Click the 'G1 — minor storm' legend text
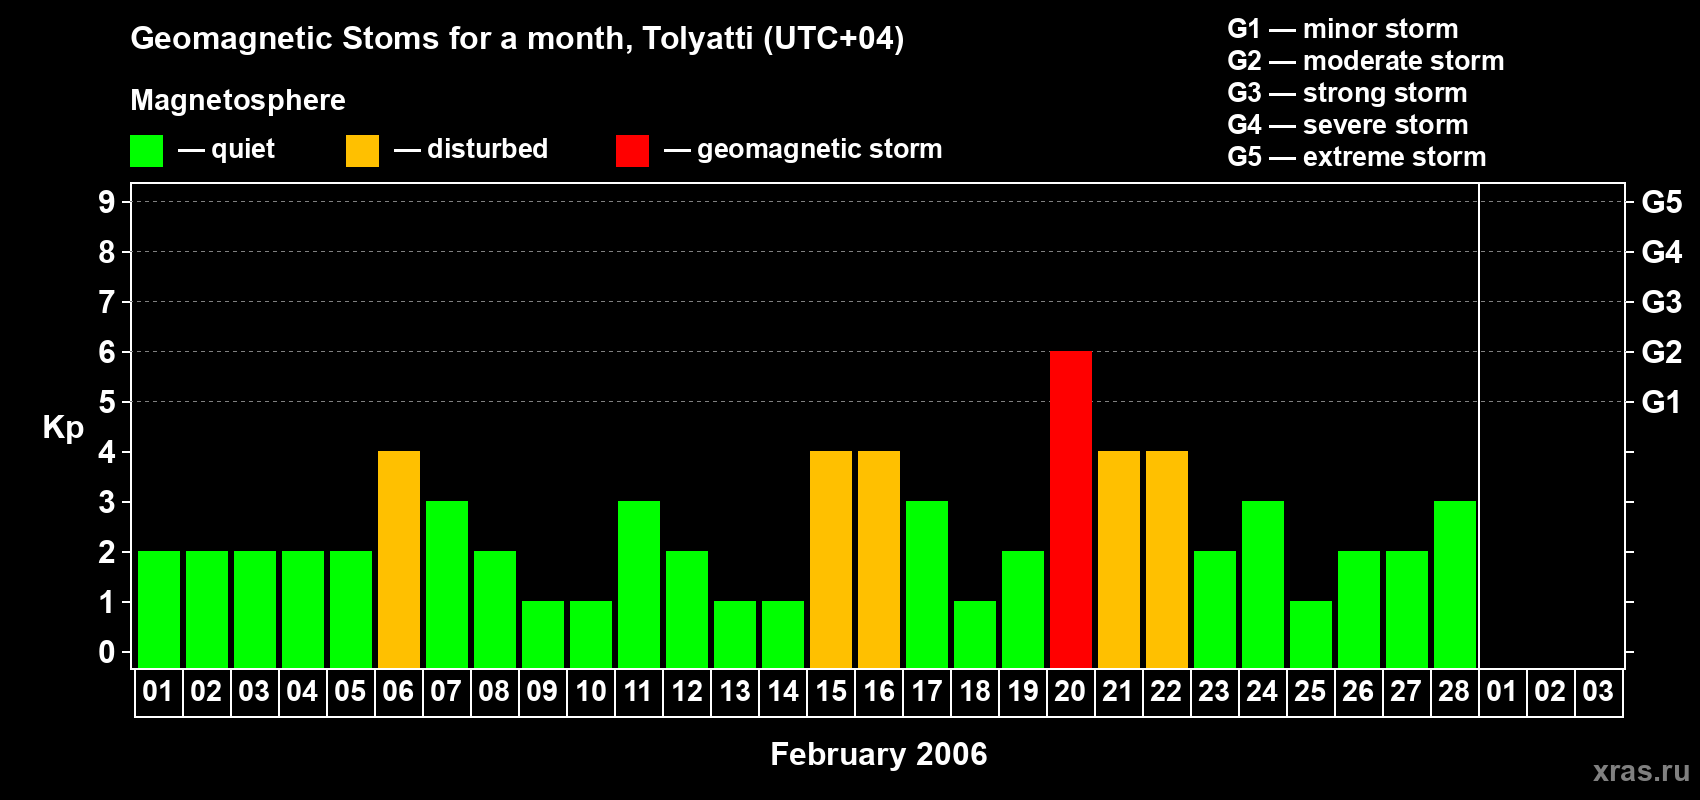The image size is (1700, 800). click(x=1343, y=29)
